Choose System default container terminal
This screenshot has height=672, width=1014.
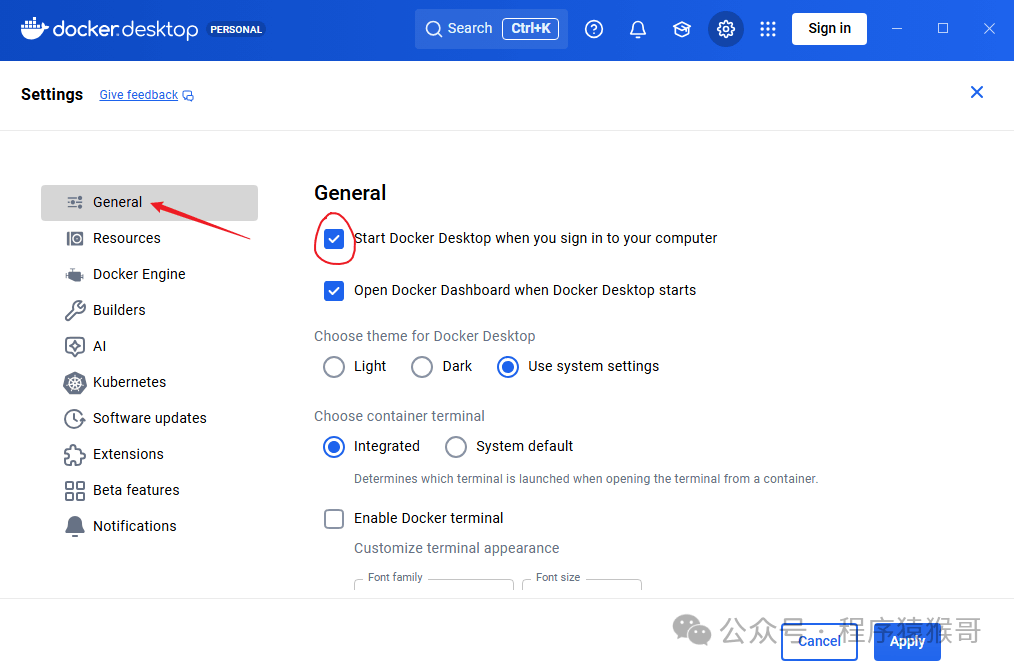[456, 447]
